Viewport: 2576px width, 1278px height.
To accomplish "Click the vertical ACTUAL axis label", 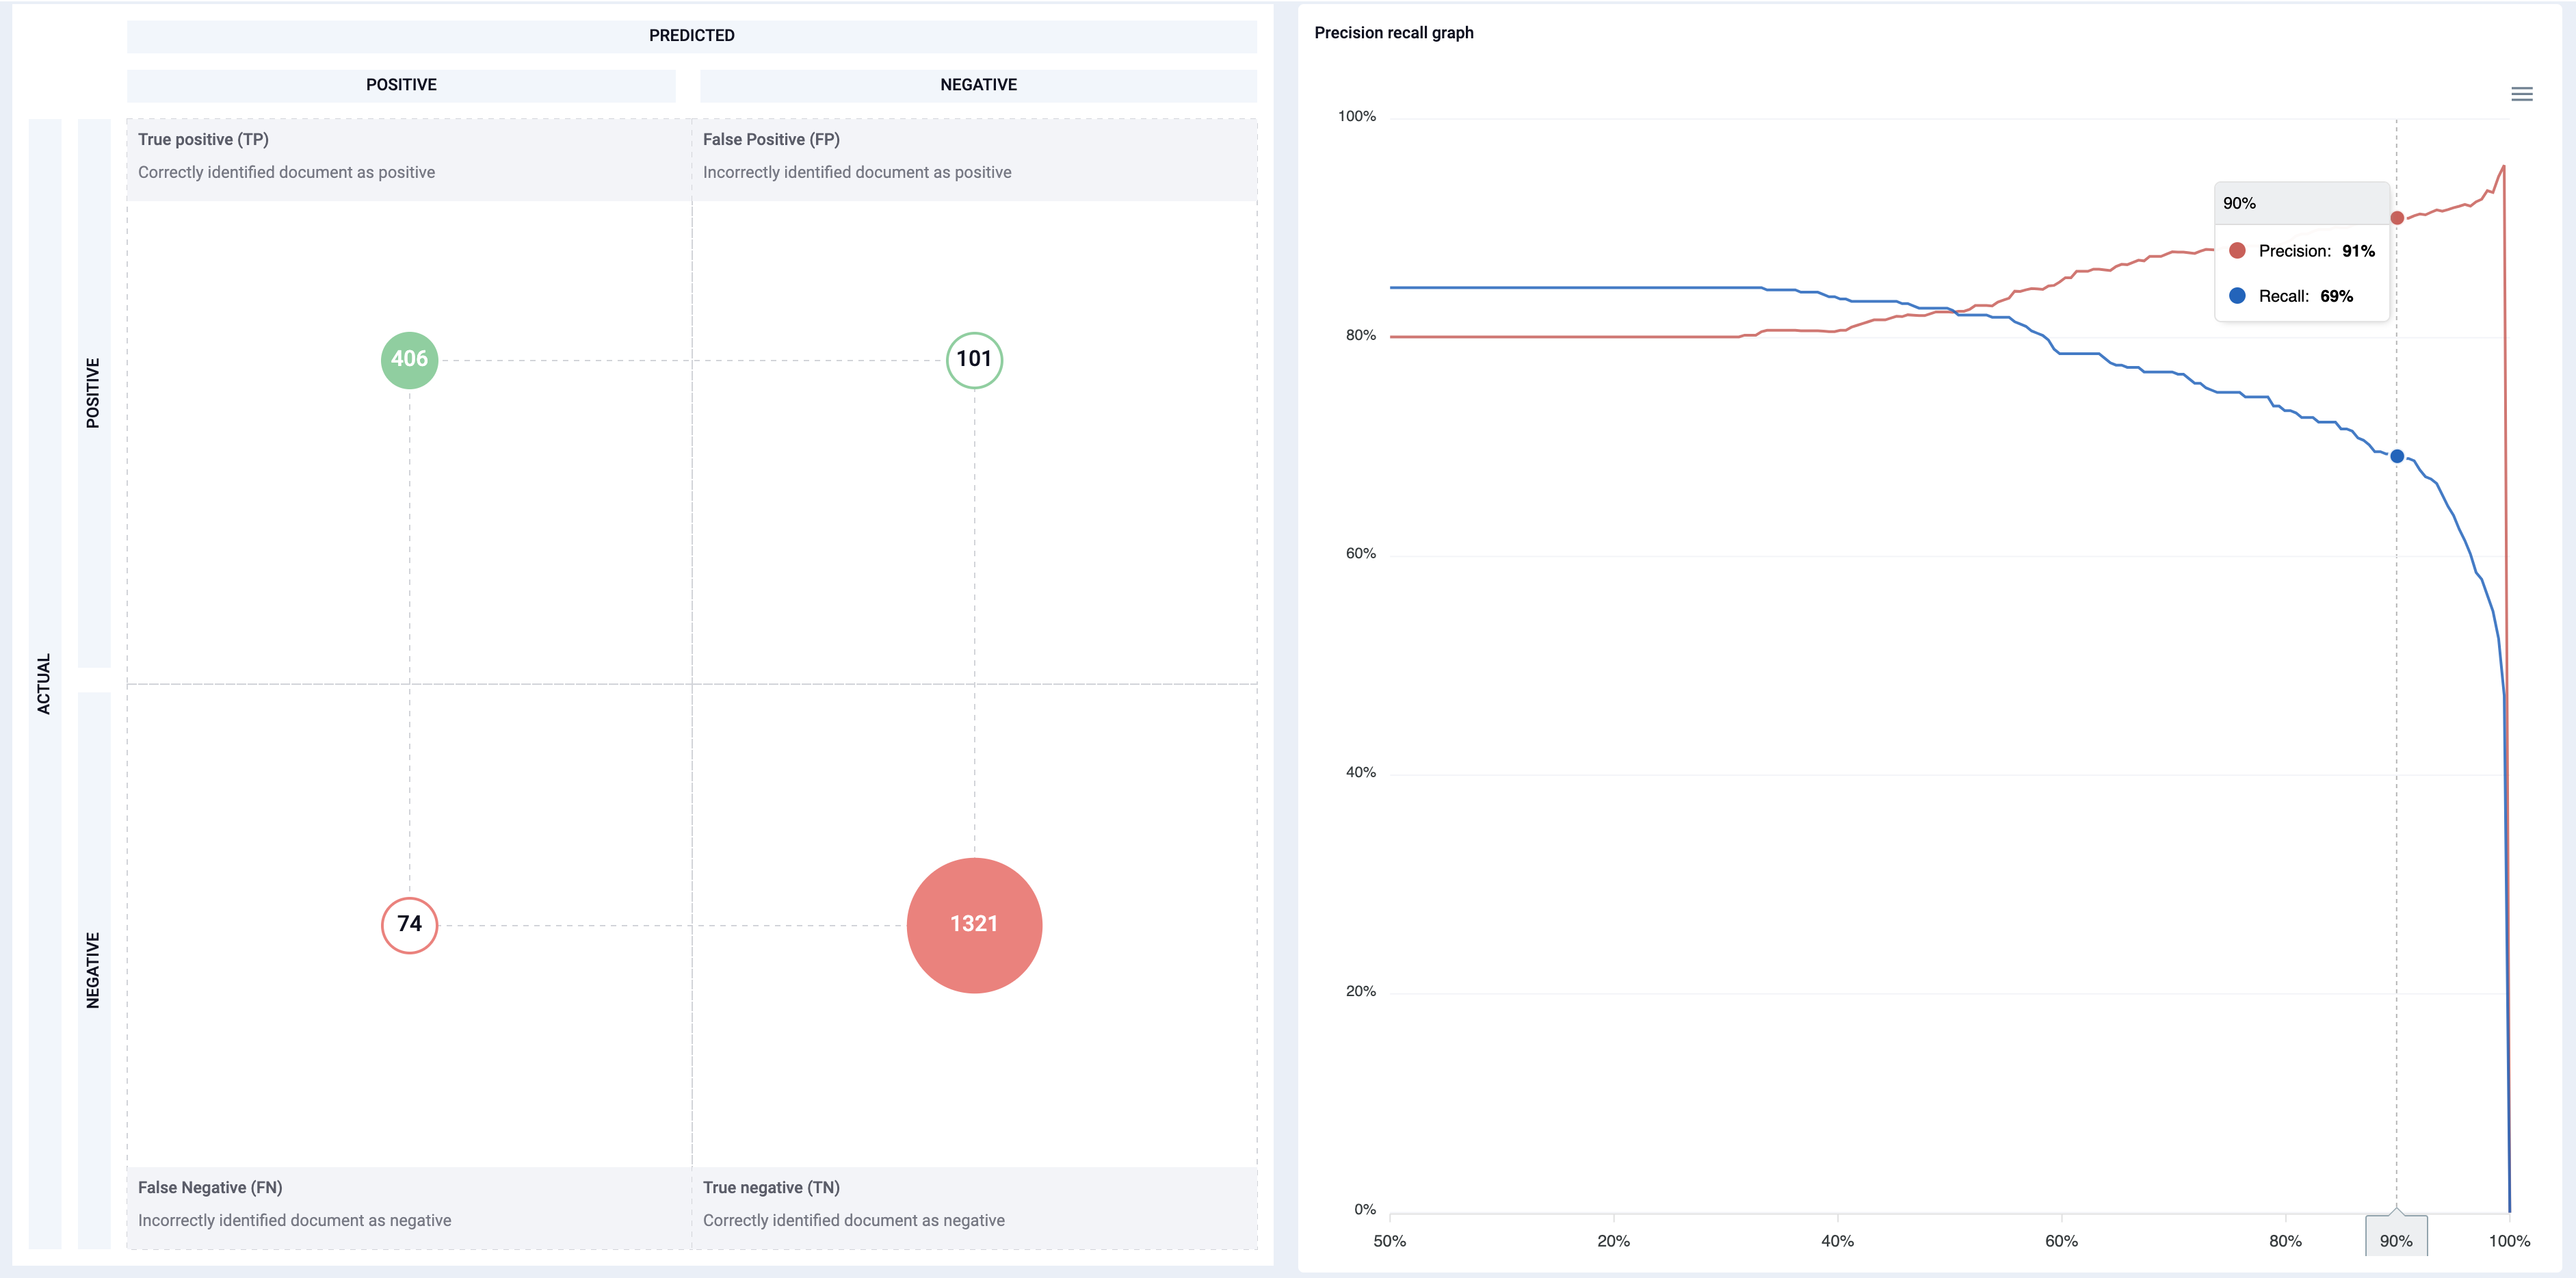I will tap(44, 684).
